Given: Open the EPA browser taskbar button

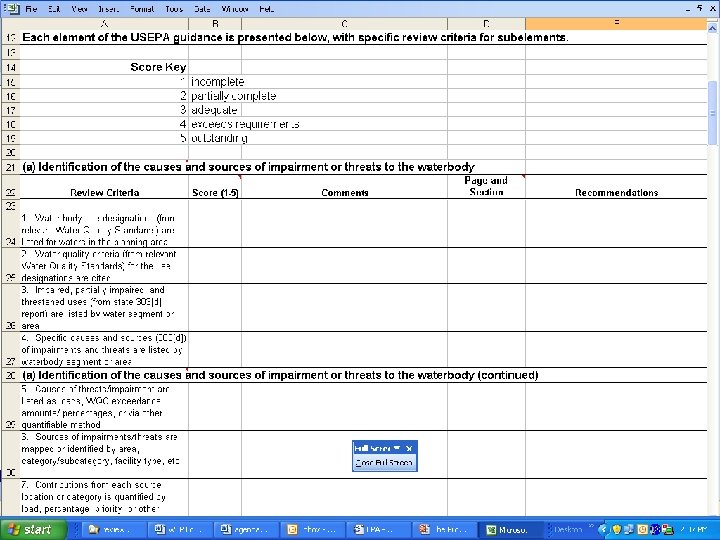Looking at the screenshot, I should point(377,529).
